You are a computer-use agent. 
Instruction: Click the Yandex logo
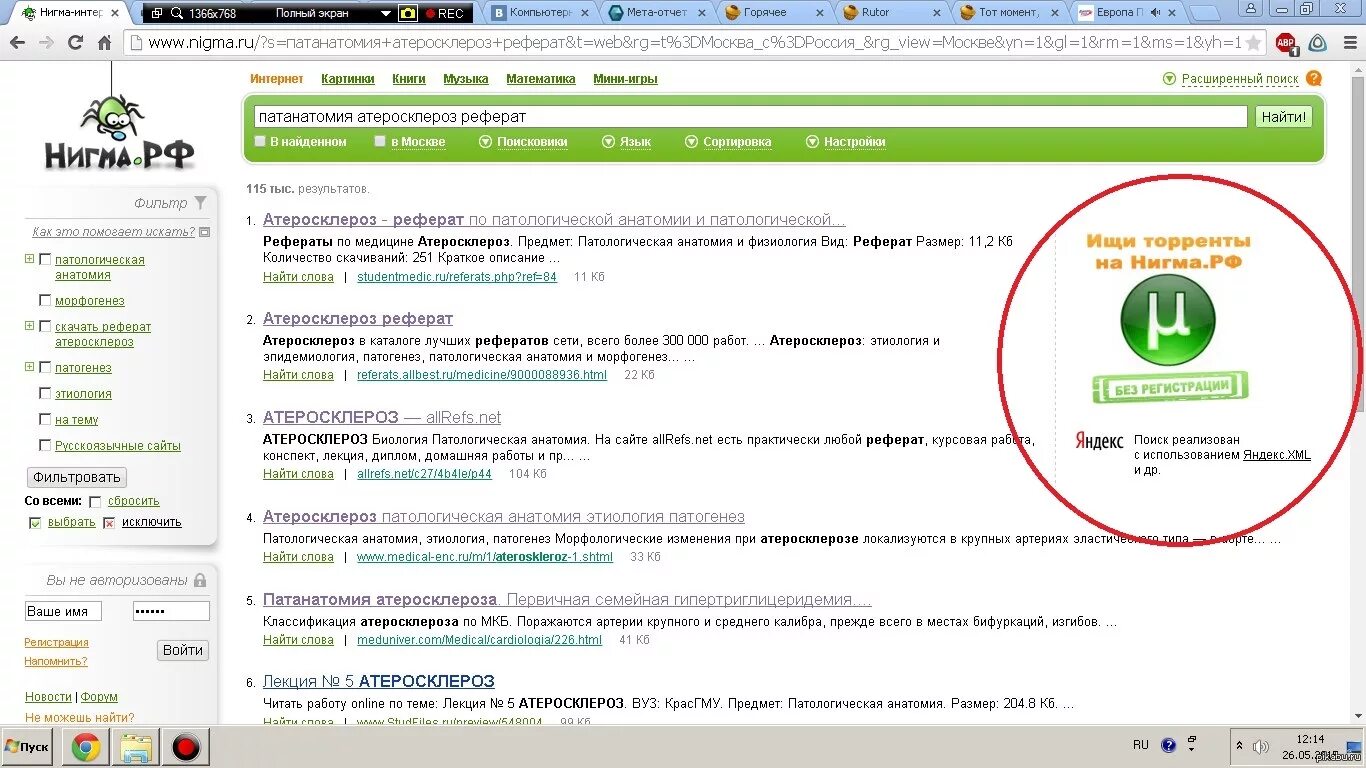click(x=1099, y=441)
